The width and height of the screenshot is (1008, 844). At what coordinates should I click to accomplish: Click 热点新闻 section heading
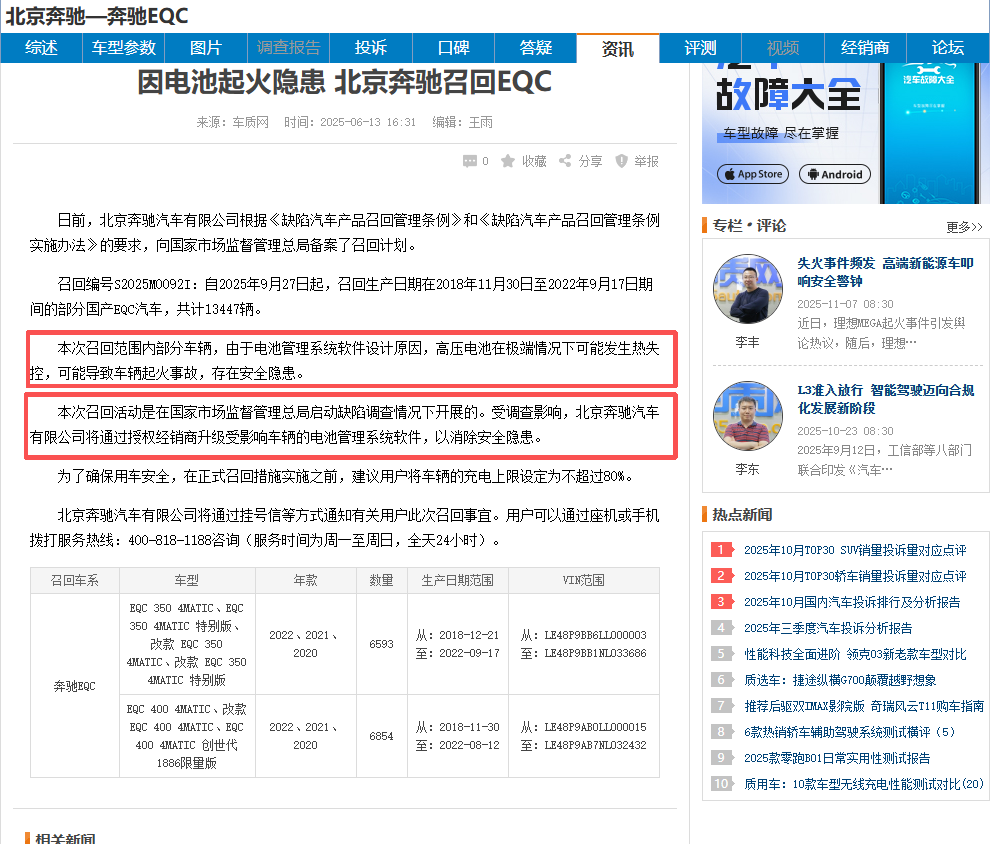click(742, 515)
